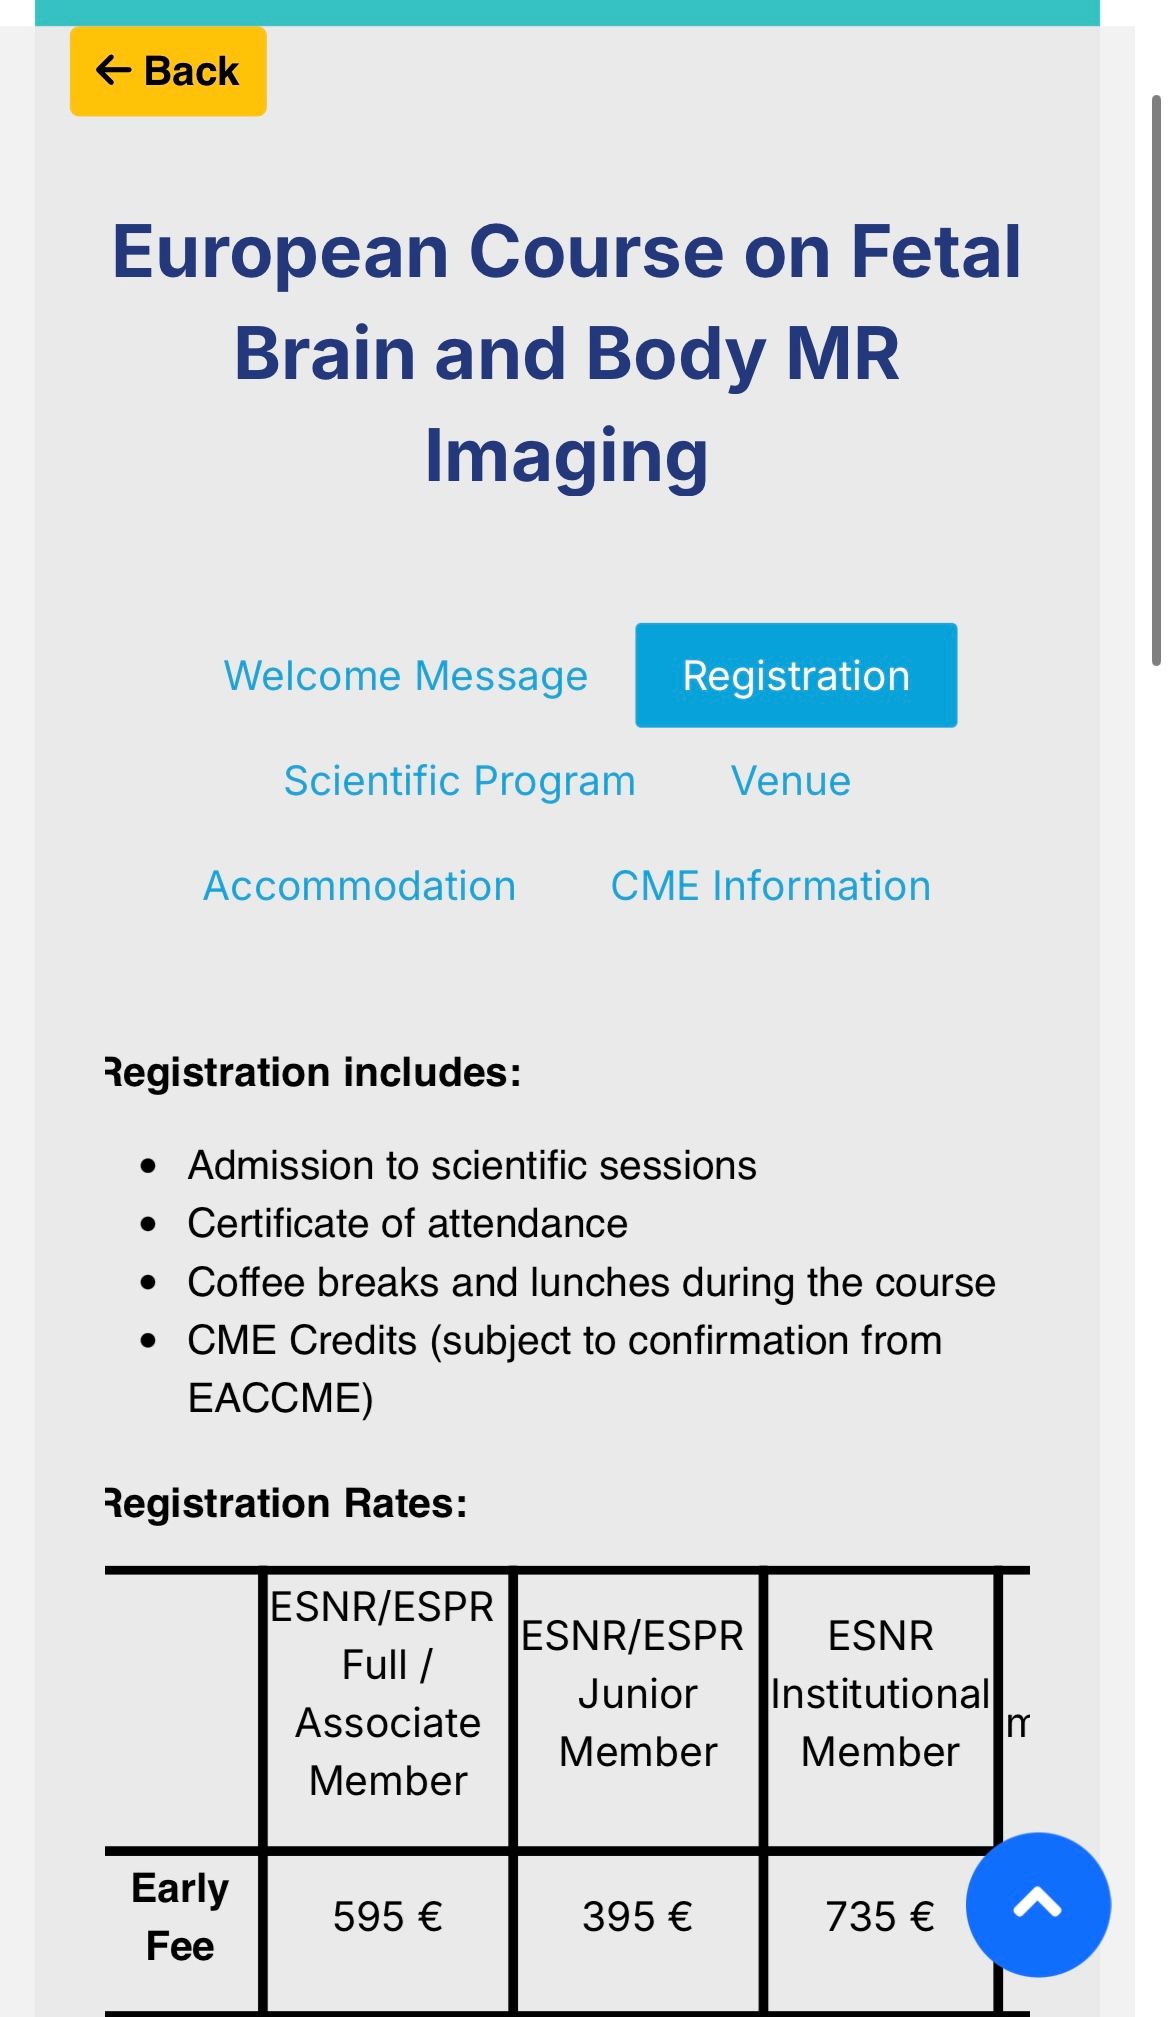
Task: Click the 595 € early fee cell
Action: pyautogui.click(x=387, y=1917)
